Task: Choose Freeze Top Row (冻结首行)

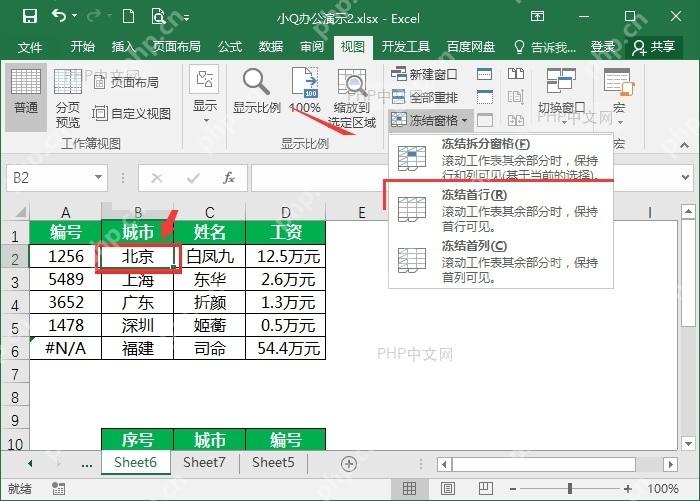Action: pos(501,210)
